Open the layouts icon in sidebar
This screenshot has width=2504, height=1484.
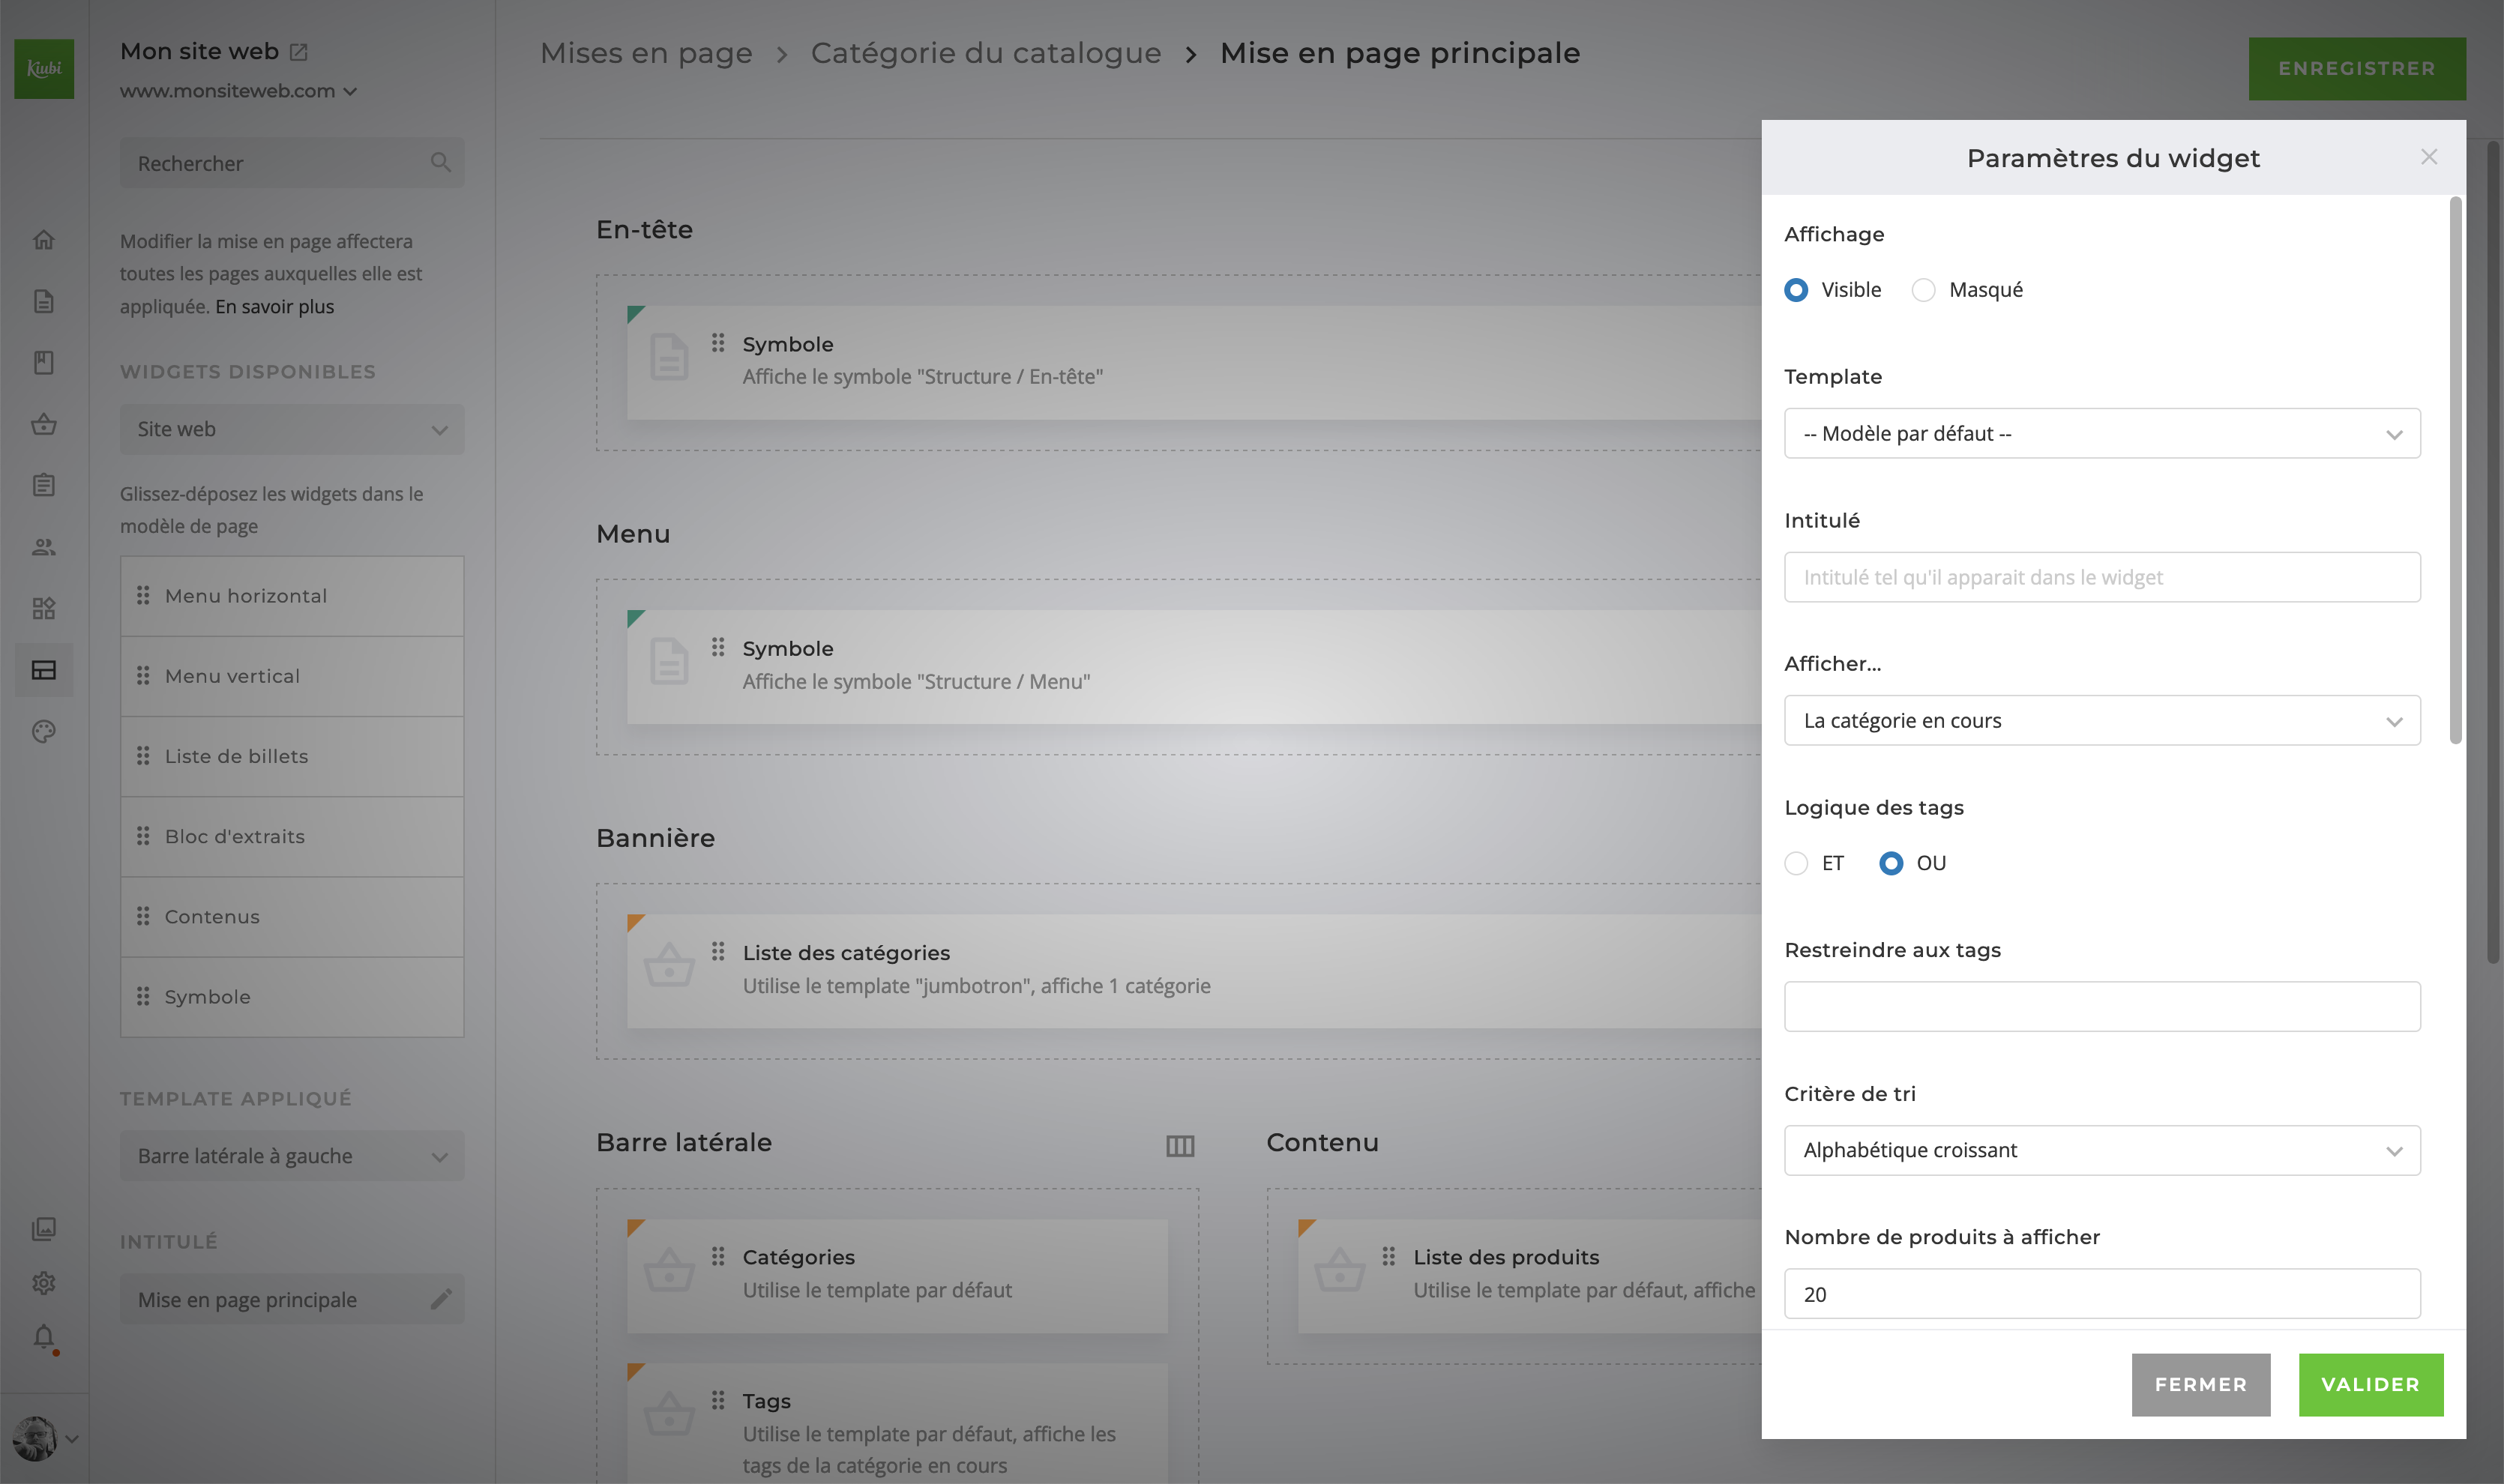point(44,670)
